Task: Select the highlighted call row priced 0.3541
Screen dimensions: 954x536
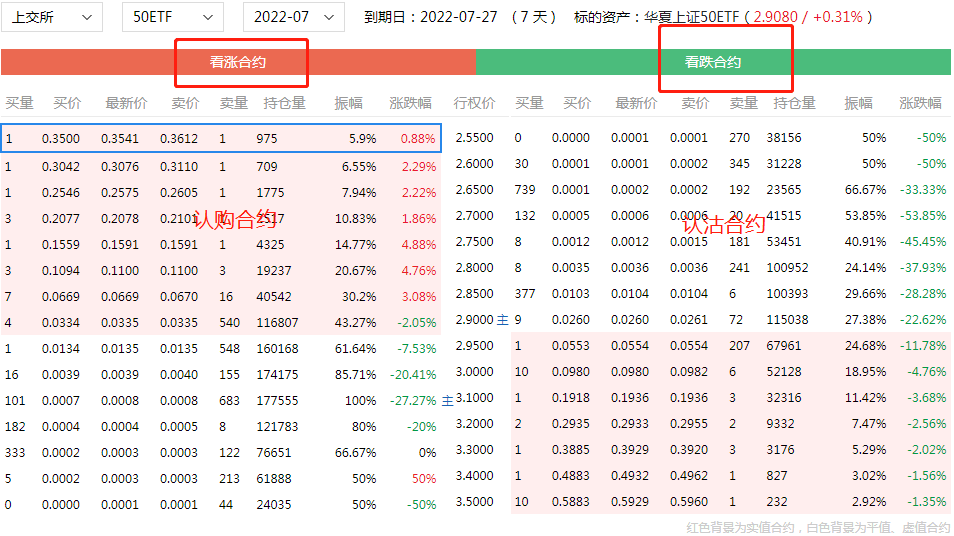Action: click(x=220, y=139)
